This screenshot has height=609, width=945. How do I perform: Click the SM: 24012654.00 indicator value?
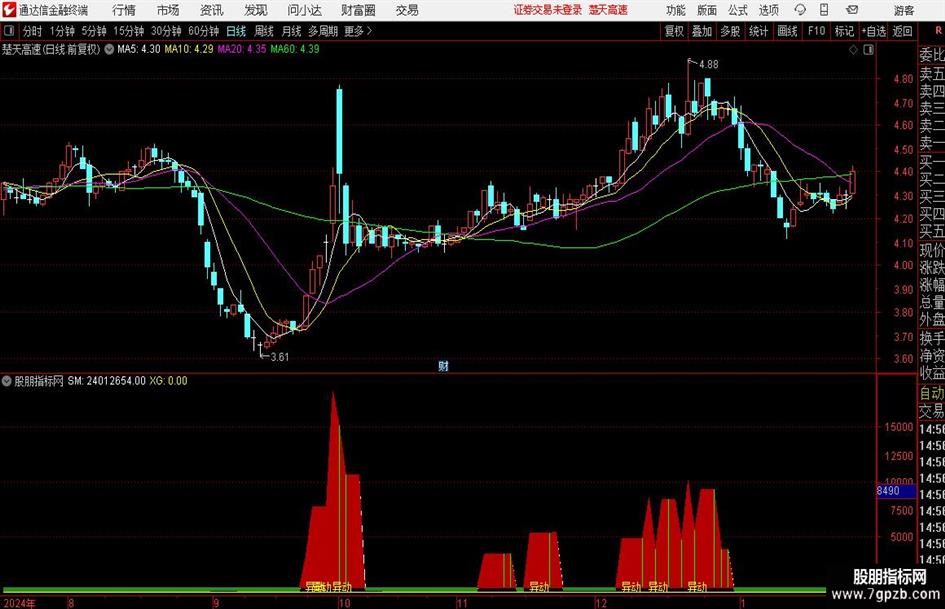click(x=106, y=381)
